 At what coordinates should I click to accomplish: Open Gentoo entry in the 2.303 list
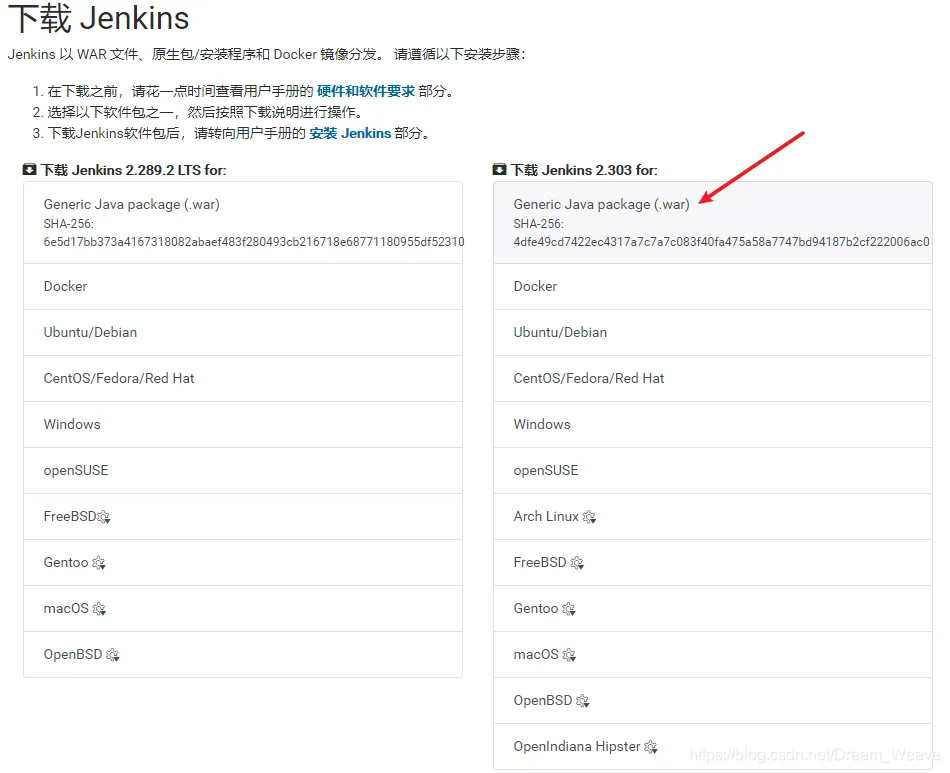[x=713, y=609]
